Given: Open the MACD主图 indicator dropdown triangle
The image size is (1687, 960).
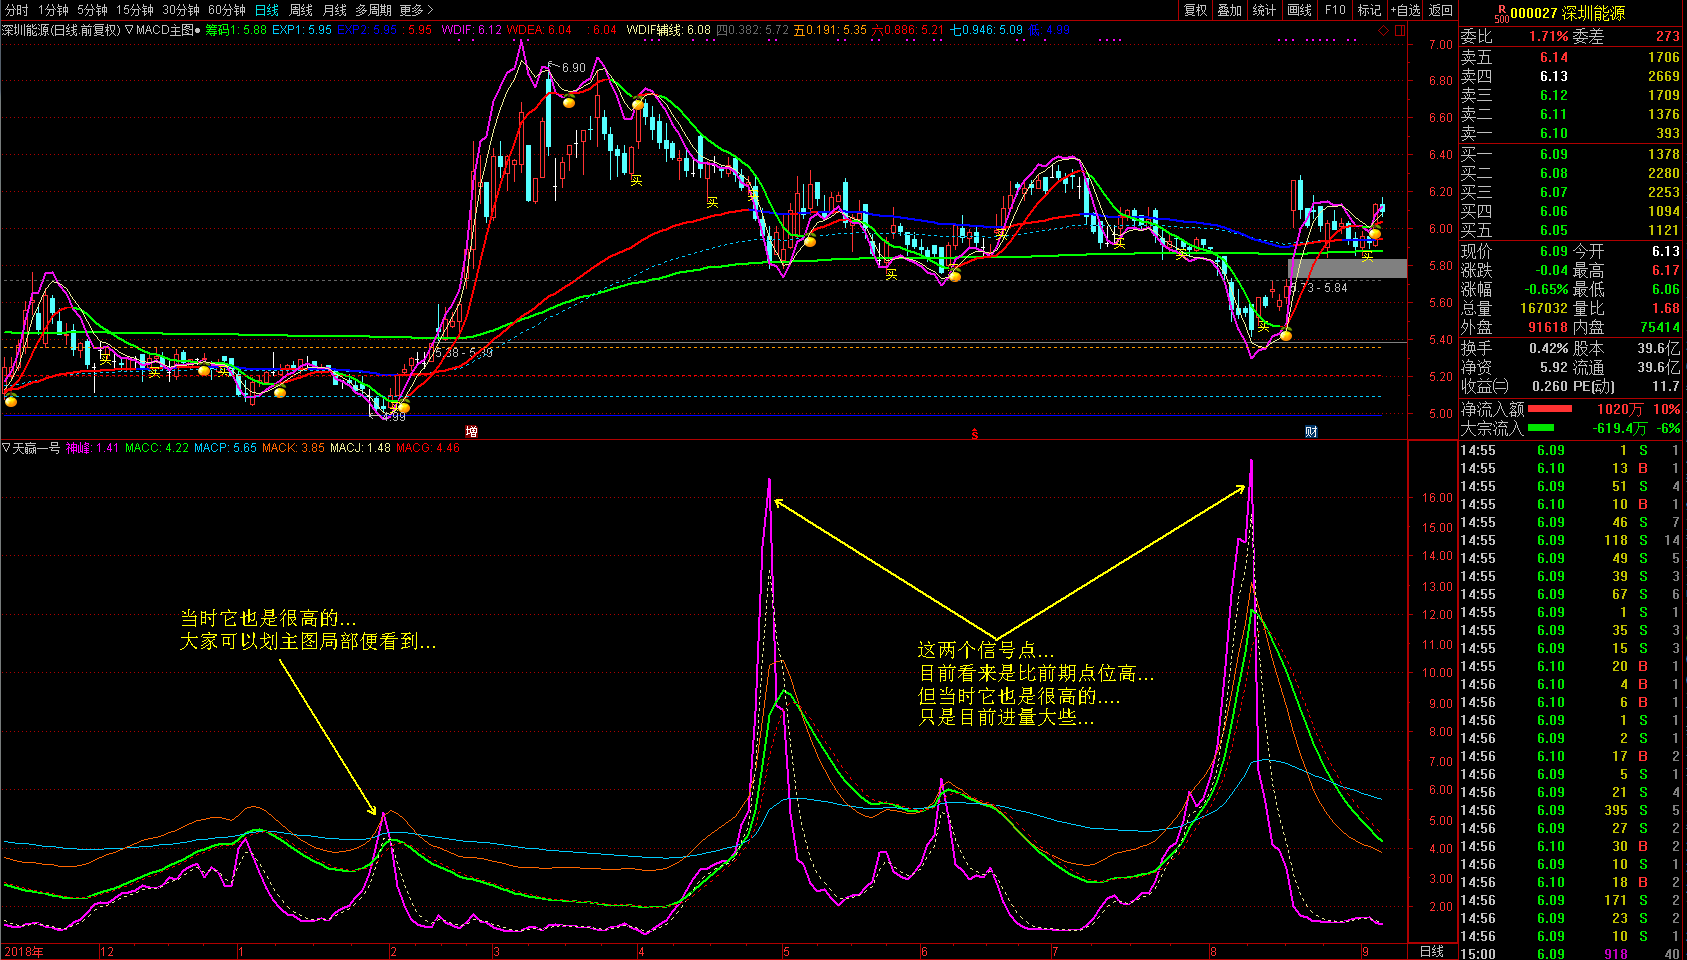Looking at the screenshot, I should pyautogui.click(x=129, y=30).
